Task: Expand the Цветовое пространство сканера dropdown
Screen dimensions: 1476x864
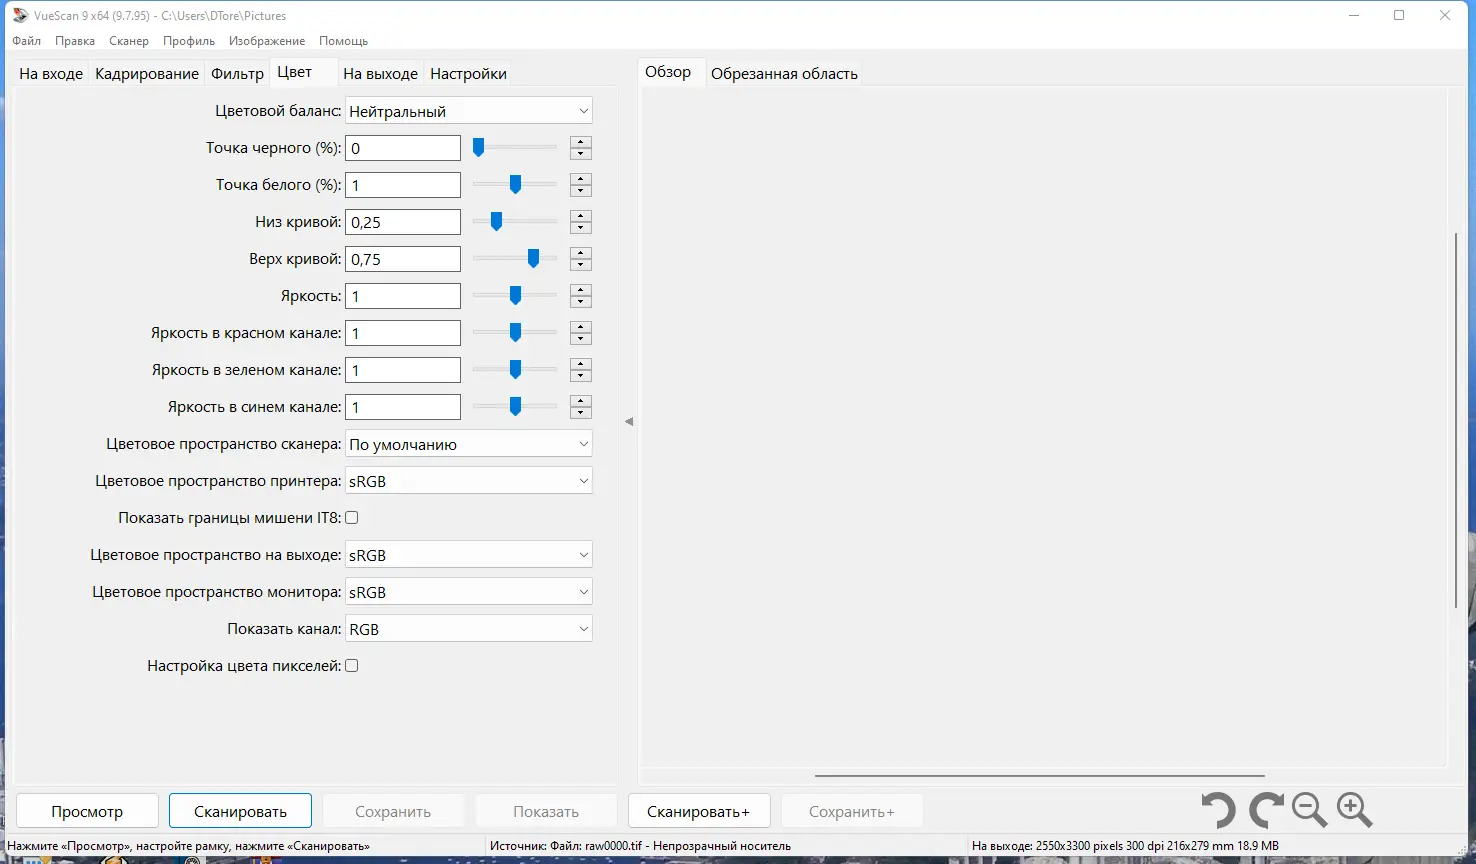Action: click(469, 444)
